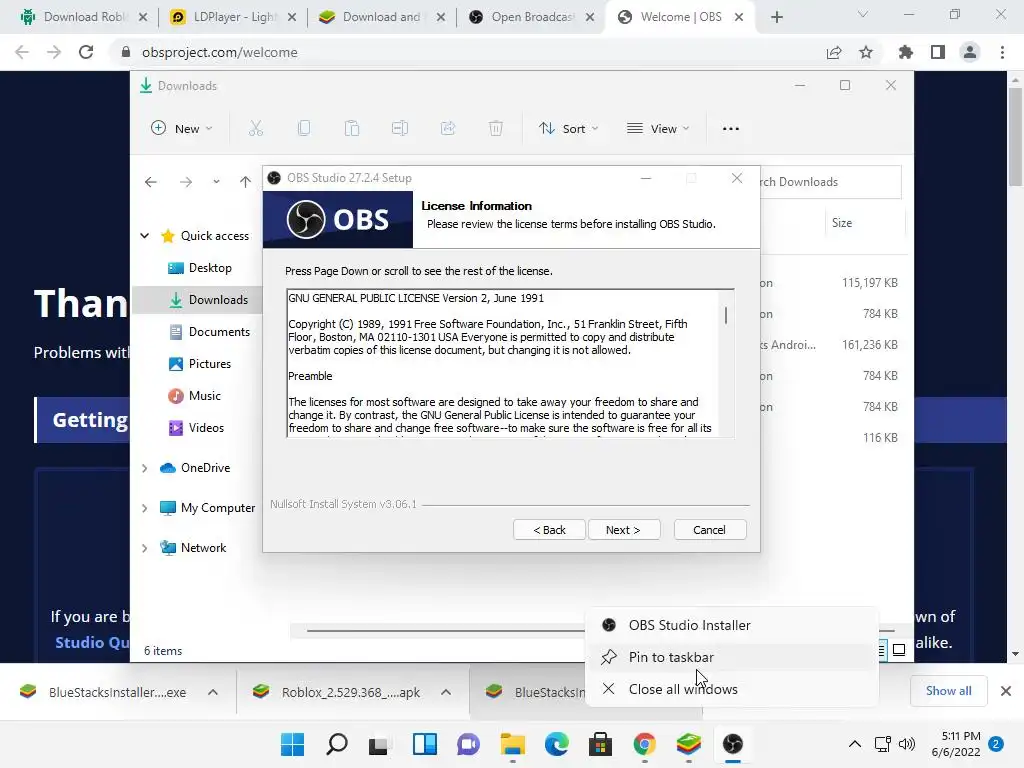This screenshot has height=768, width=1024.
Task: Cancel the OBS Studio installation
Action: 709,530
